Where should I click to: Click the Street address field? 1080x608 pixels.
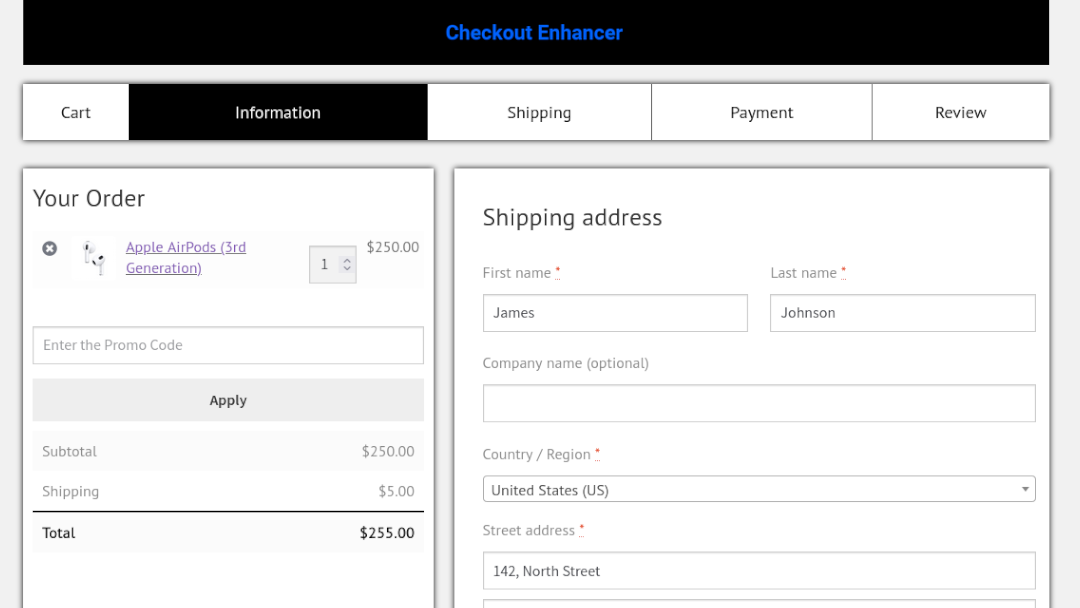[x=759, y=570]
